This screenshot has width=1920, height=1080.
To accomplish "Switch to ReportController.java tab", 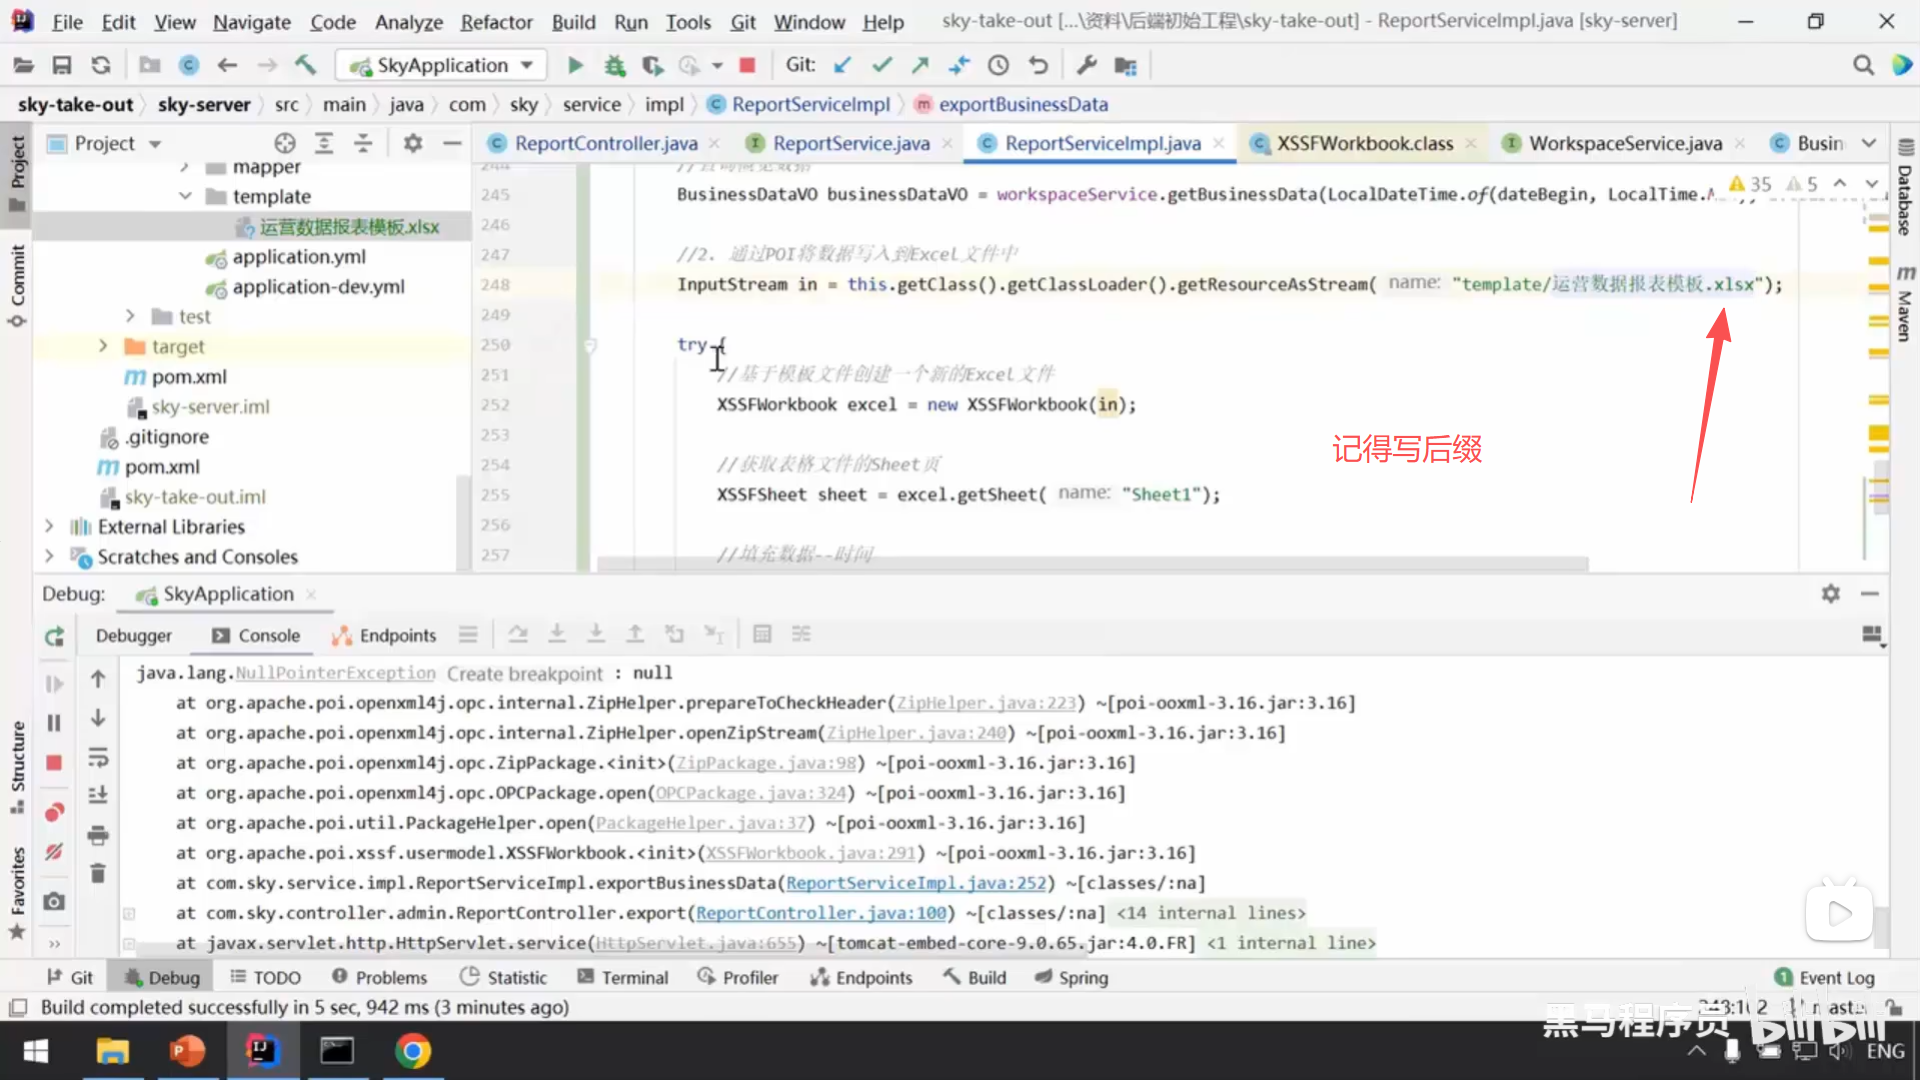I will coord(605,143).
